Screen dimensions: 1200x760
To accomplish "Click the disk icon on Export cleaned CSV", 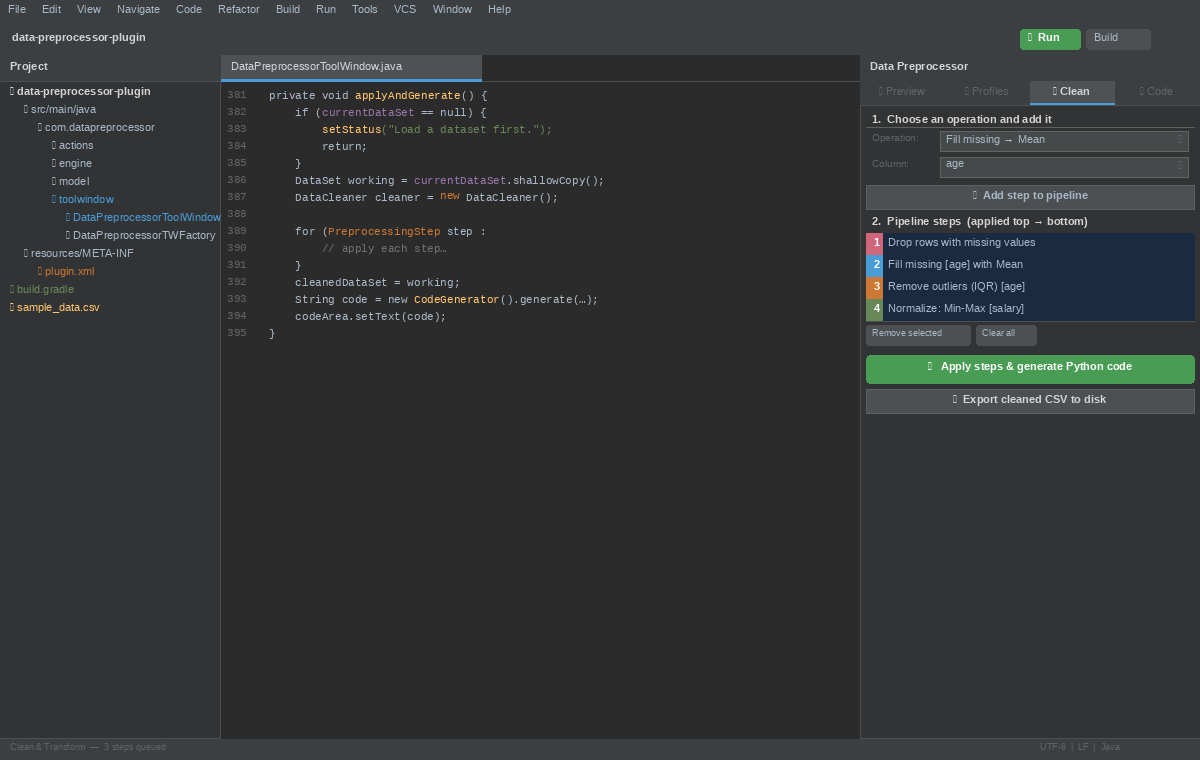I will pos(953,399).
